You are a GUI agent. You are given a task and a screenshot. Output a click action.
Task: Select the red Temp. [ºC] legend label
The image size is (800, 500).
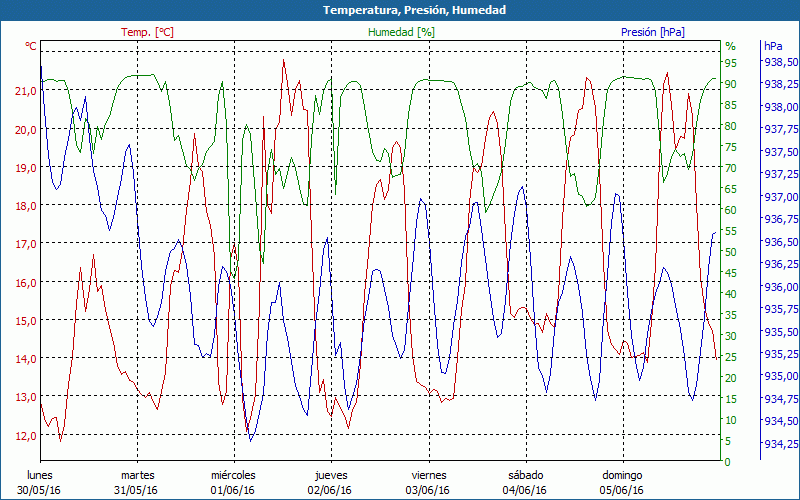click(147, 32)
